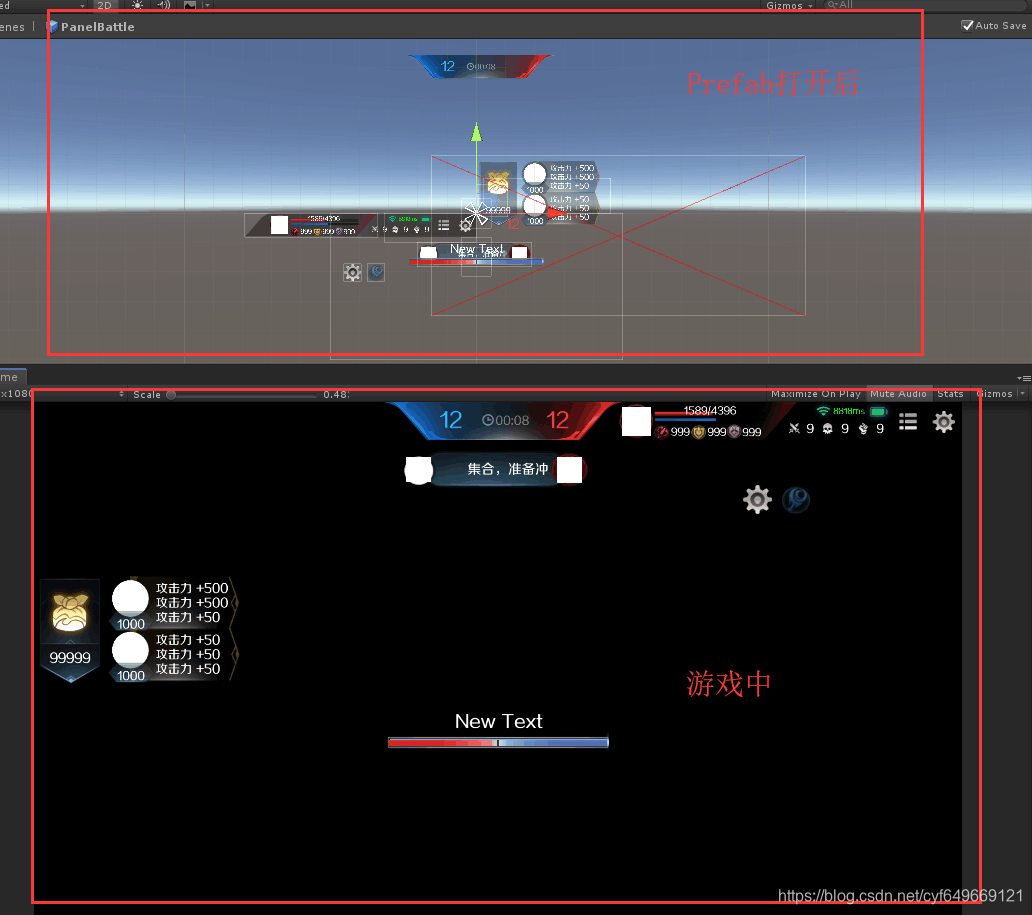The height and width of the screenshot is (915, 1032).
Task: Switch to the Game tab
Action: [x=13, y=377]
